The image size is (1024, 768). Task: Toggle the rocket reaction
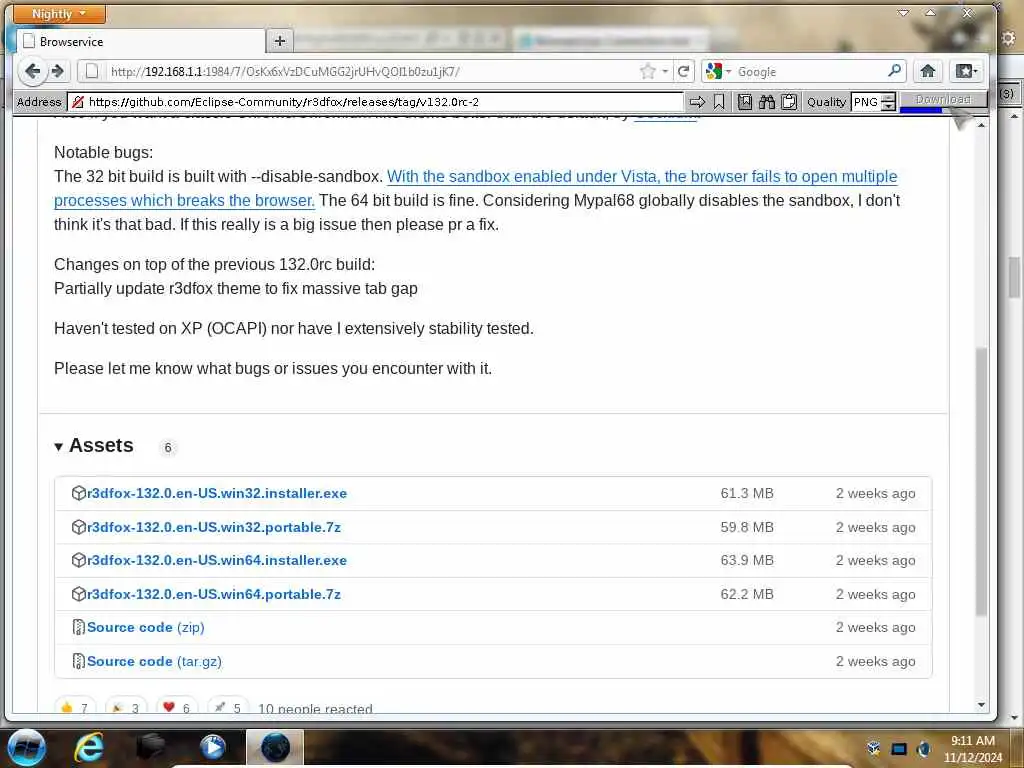pos(227,707)
